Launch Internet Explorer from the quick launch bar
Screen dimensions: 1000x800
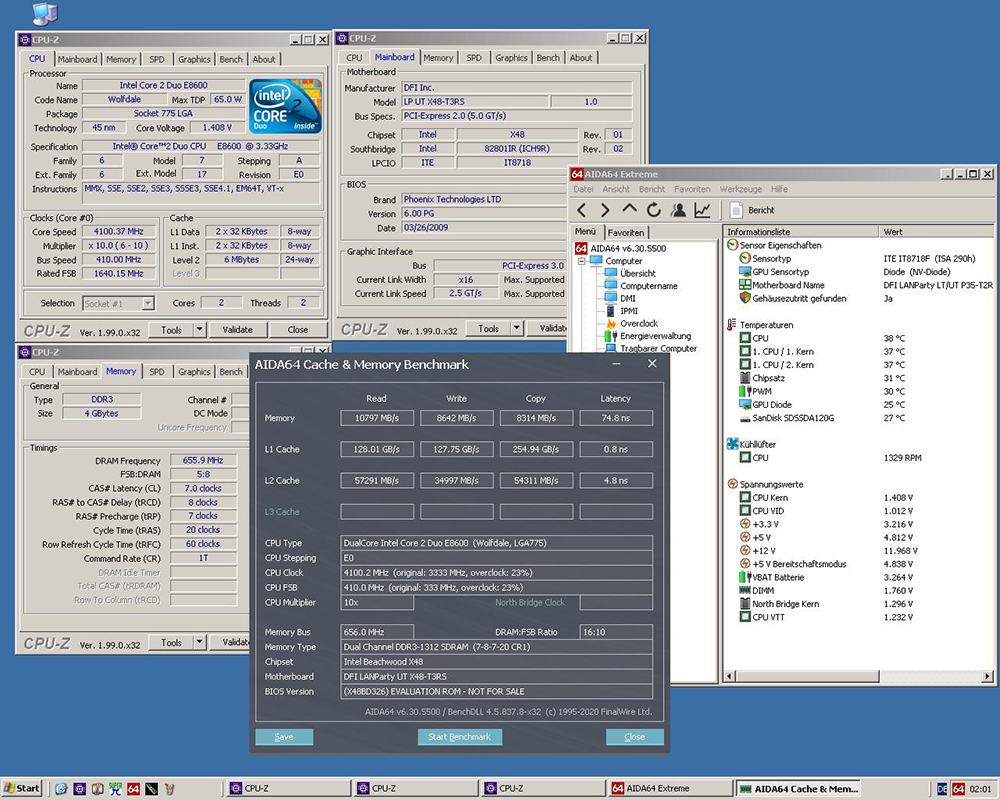pos(61,789)
